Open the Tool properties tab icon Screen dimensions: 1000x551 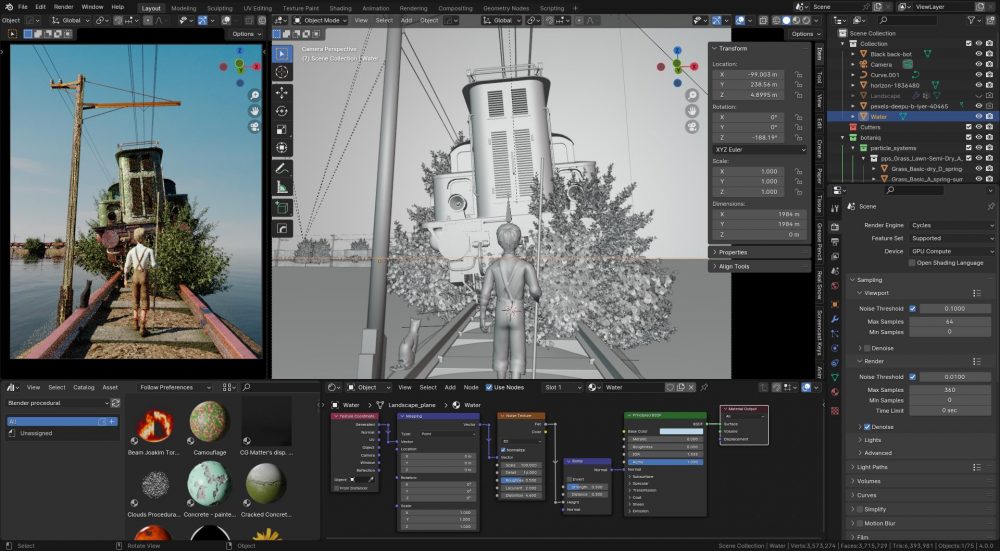835,208
